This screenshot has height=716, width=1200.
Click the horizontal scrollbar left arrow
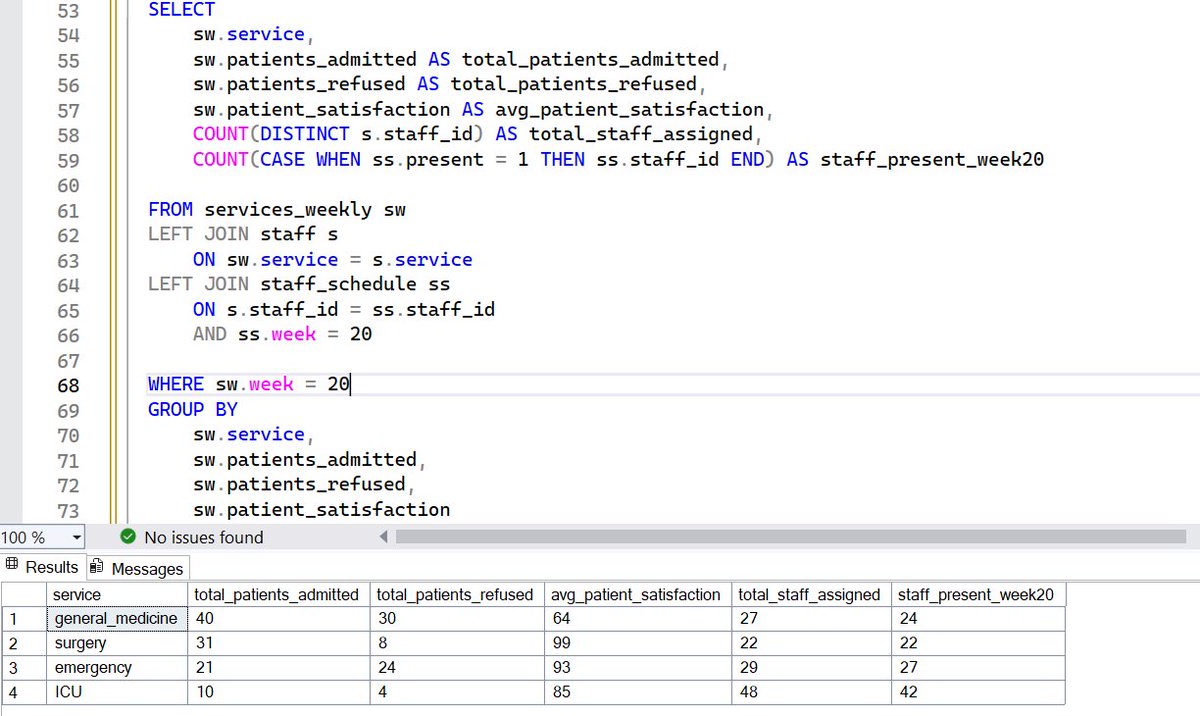(383, 537)
